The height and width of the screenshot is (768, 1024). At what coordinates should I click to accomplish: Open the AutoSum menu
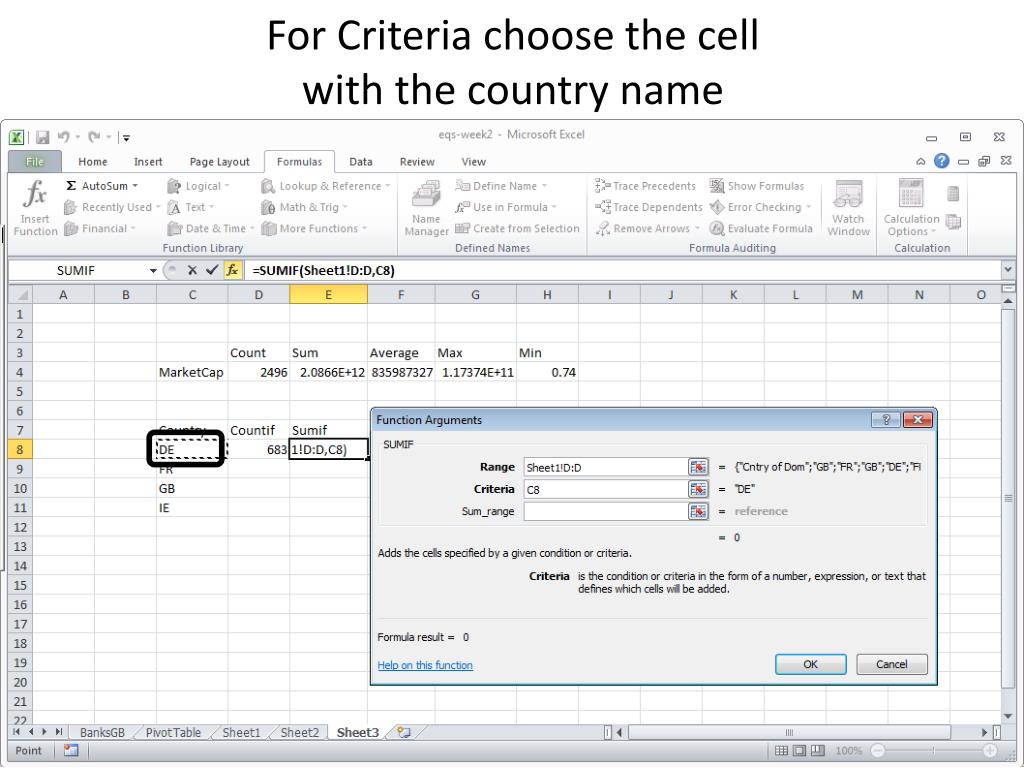tap(103, 186)
